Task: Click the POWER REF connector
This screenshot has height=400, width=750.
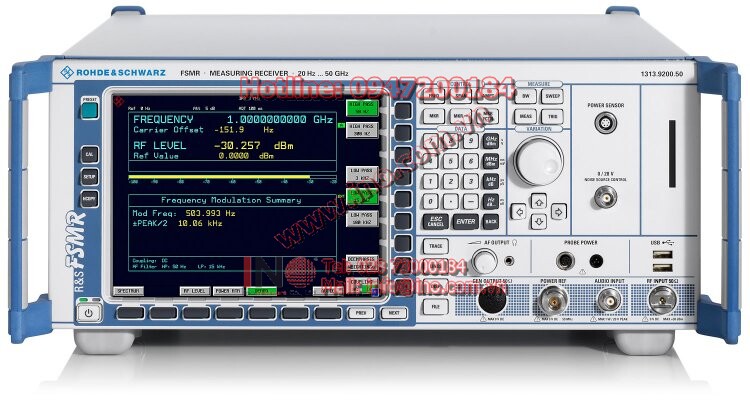Action: point(553,301)
